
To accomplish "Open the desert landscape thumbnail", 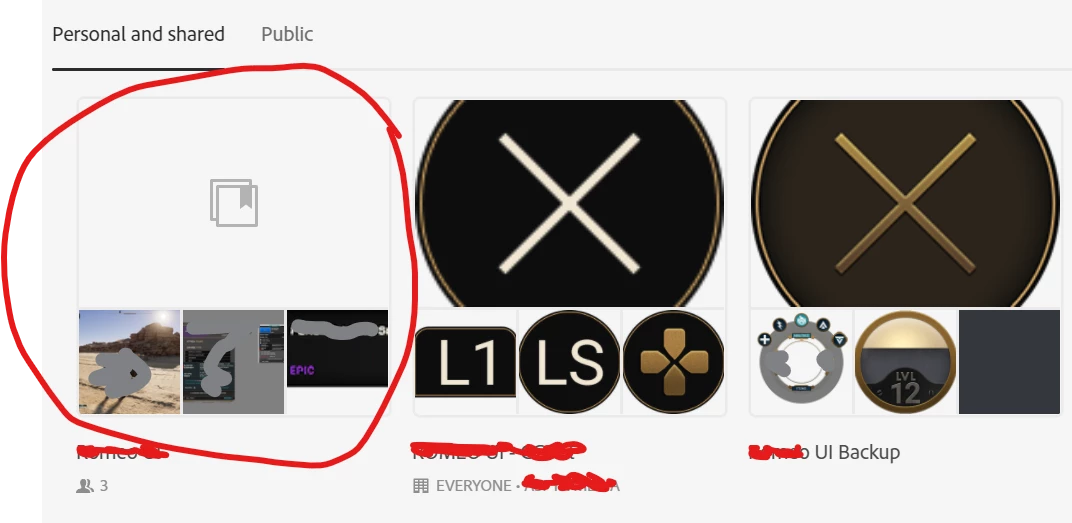I will 129,362.
